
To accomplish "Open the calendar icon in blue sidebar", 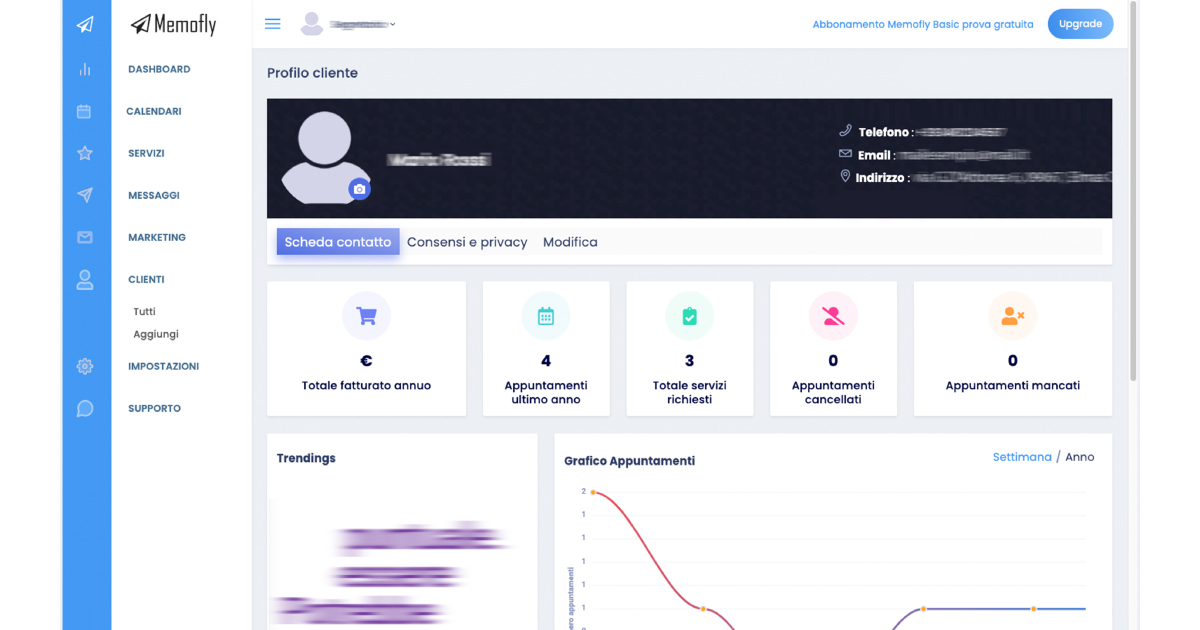I will point(86,111).
